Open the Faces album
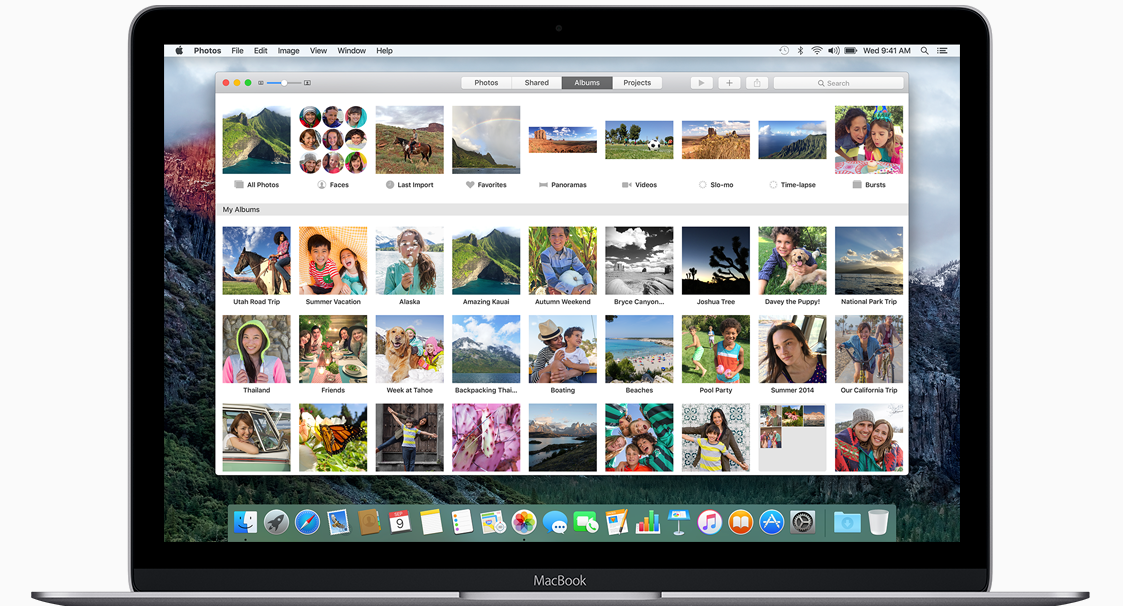The height and width of the screenshot is (606, 1123). (x=333, y=140)
